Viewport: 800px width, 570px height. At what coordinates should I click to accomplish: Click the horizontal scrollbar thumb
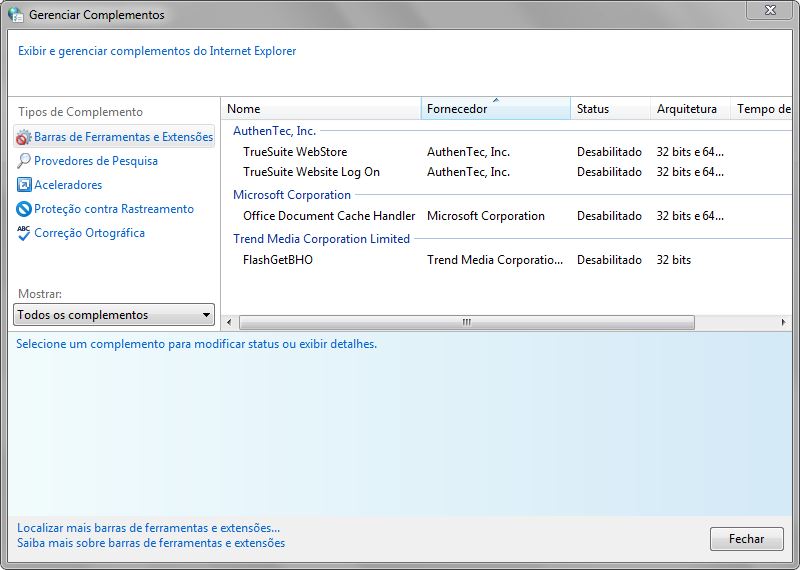point(467,322)
